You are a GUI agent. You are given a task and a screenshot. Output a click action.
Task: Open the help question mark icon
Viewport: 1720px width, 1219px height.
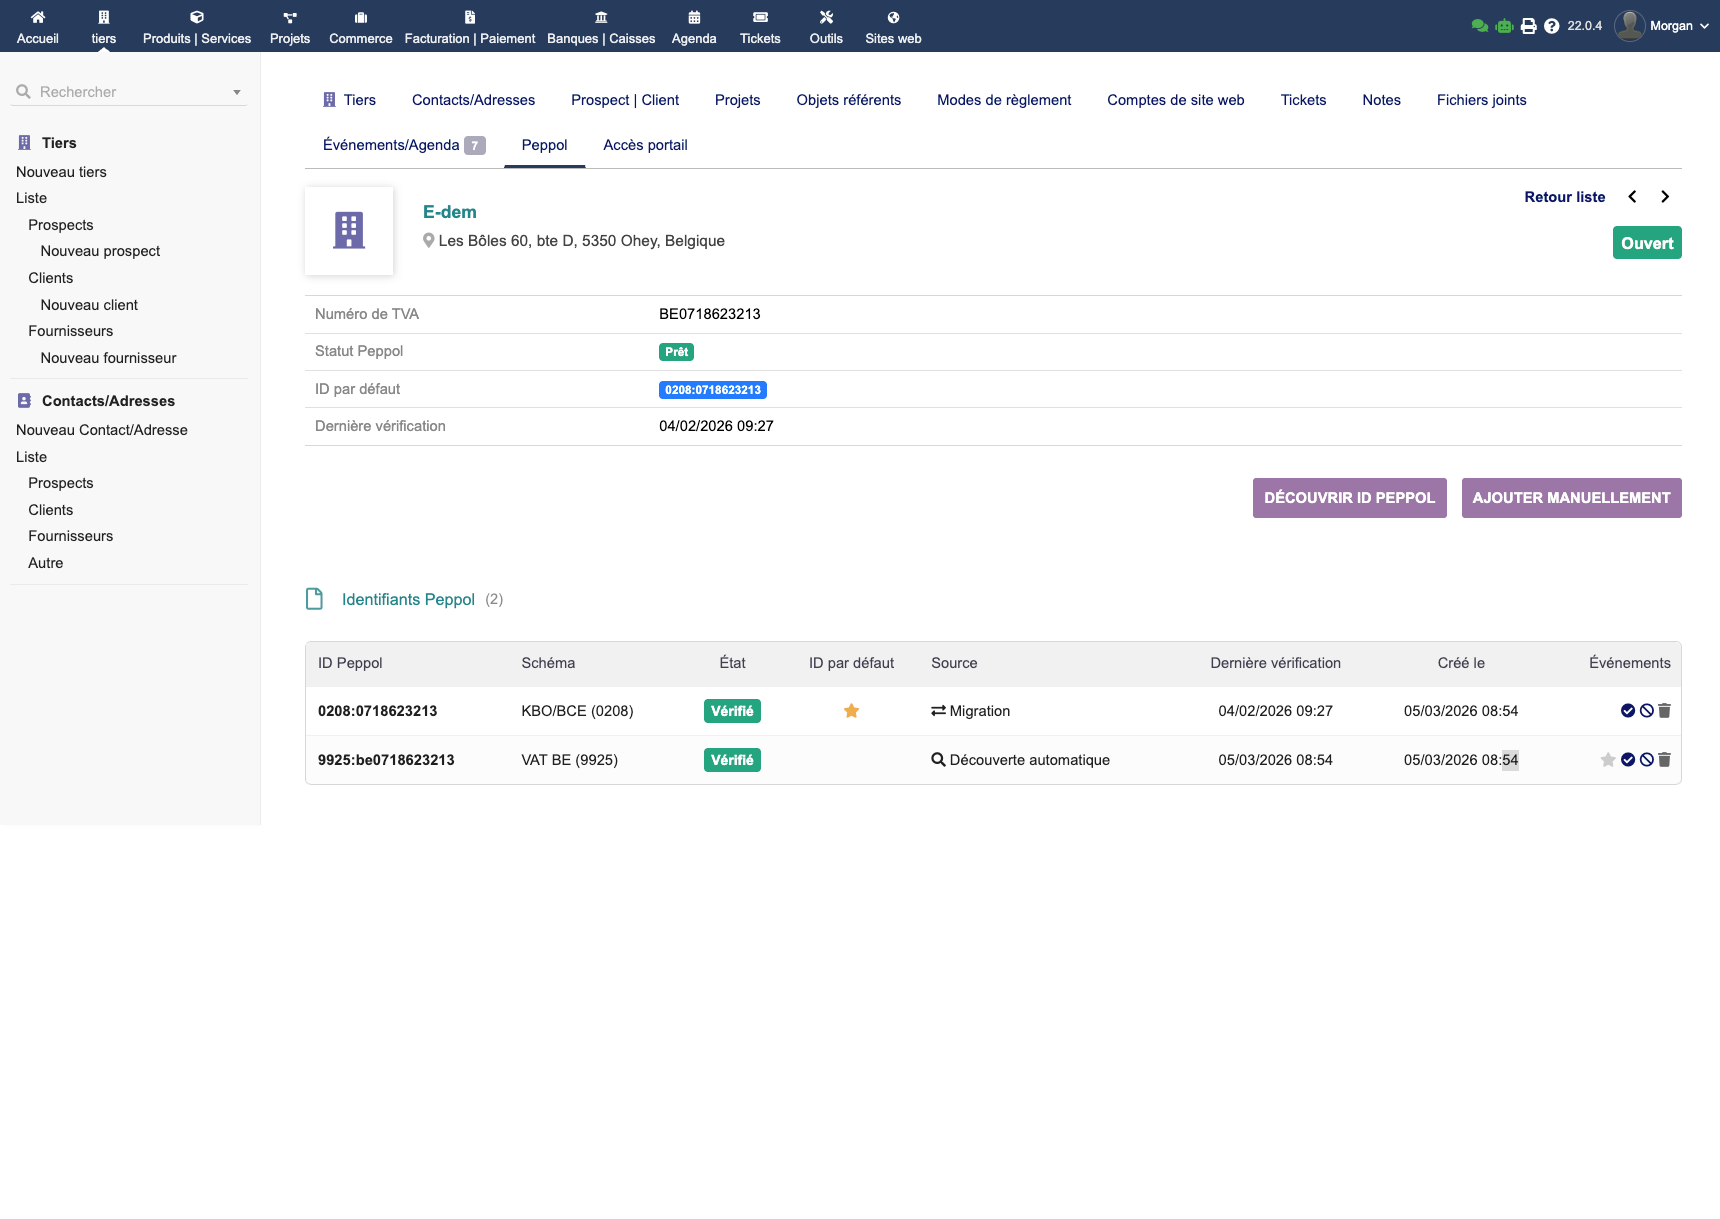1551,26
